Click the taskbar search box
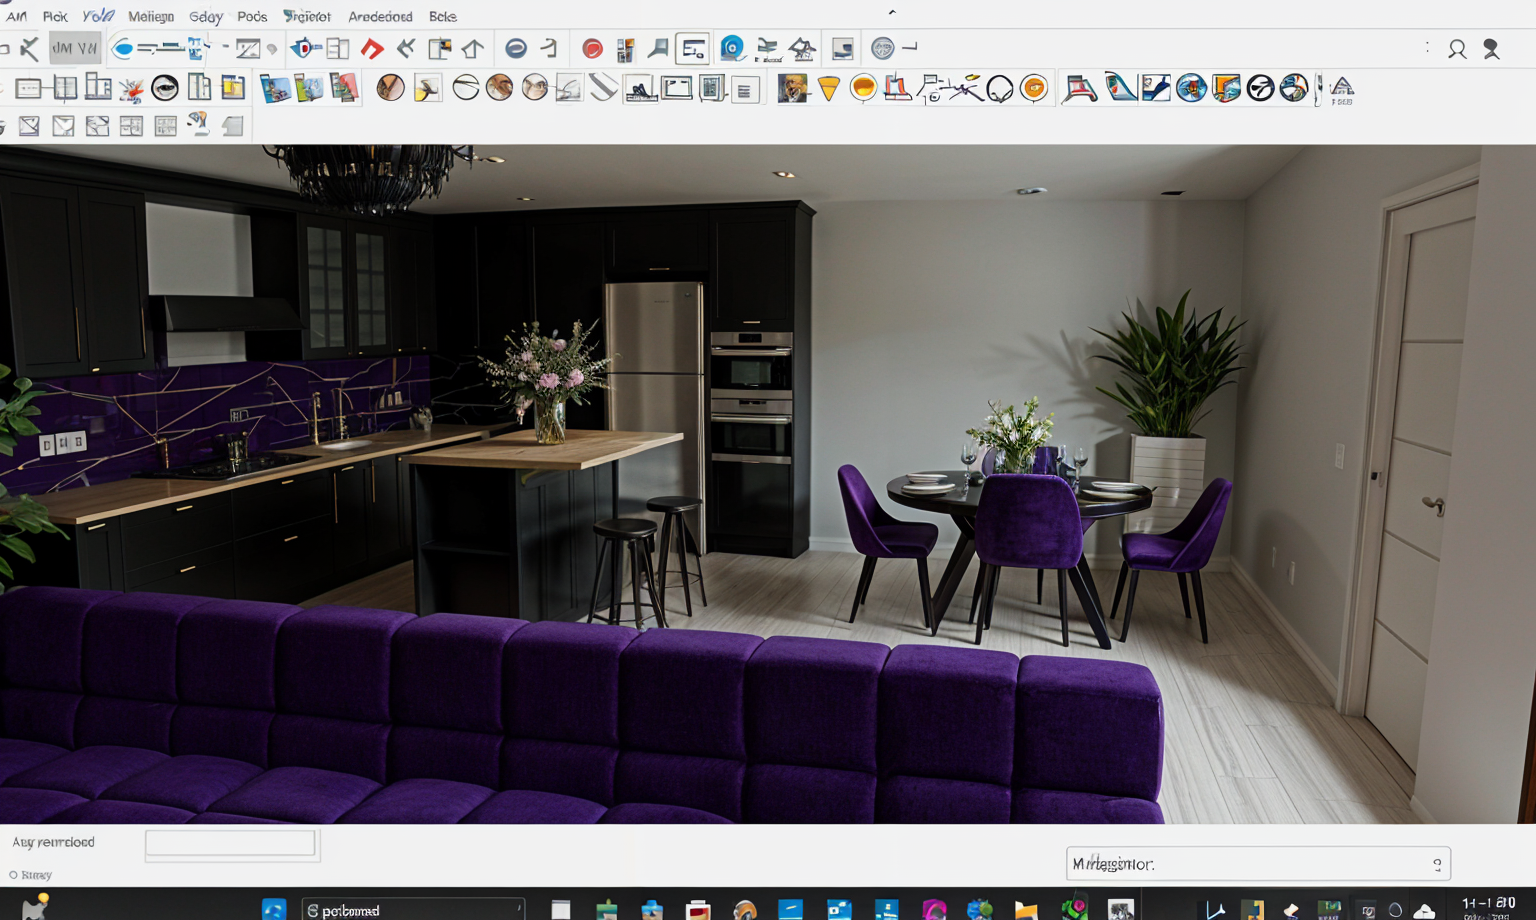The width and height of the screenshot is (1536, 920). 412,909
